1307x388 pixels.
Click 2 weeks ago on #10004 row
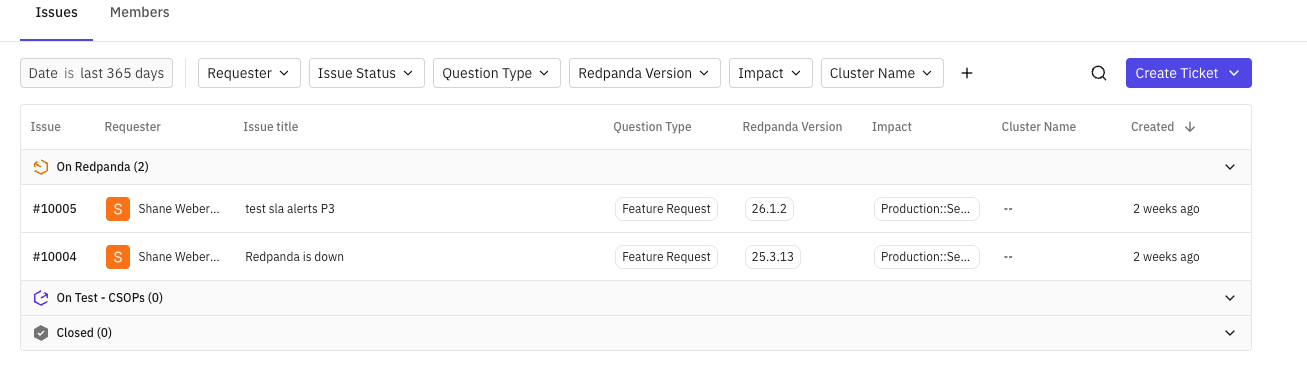(x=1166, y=257)
